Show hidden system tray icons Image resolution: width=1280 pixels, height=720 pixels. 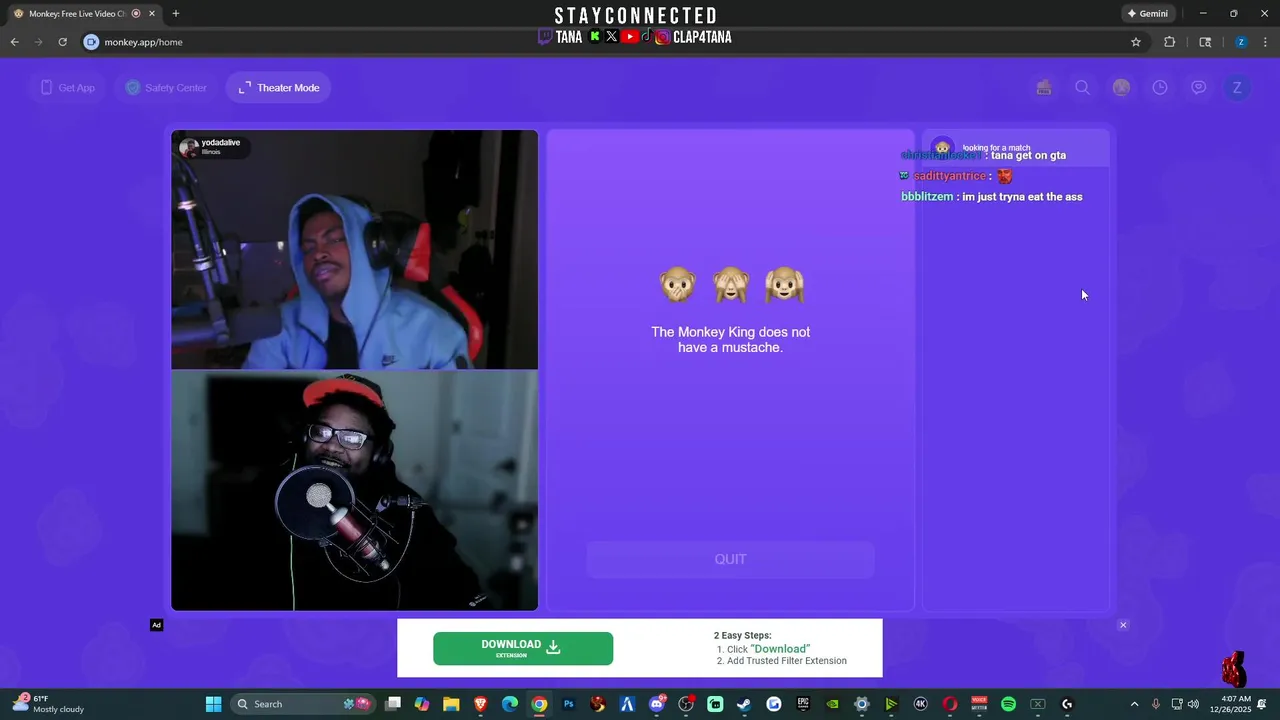(x=1134, y=704)
